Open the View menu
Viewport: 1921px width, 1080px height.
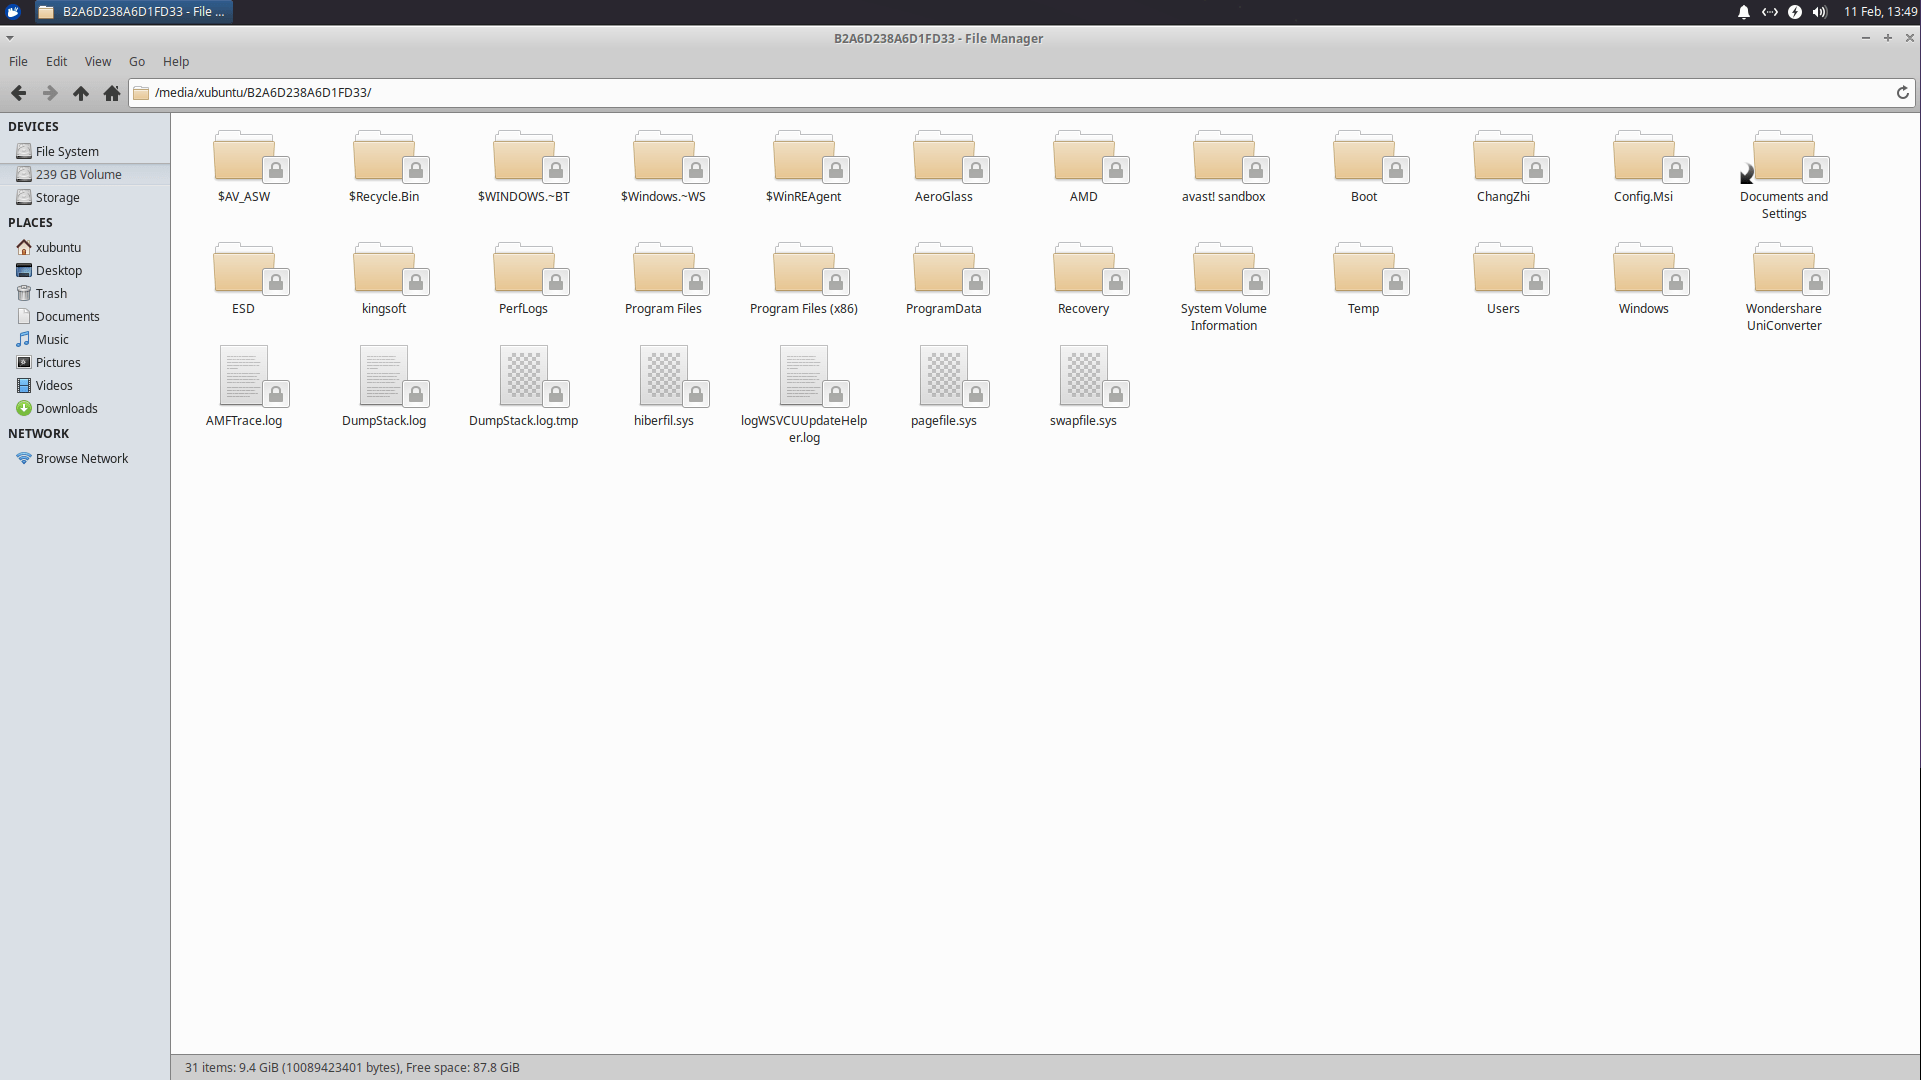[98, 61]
